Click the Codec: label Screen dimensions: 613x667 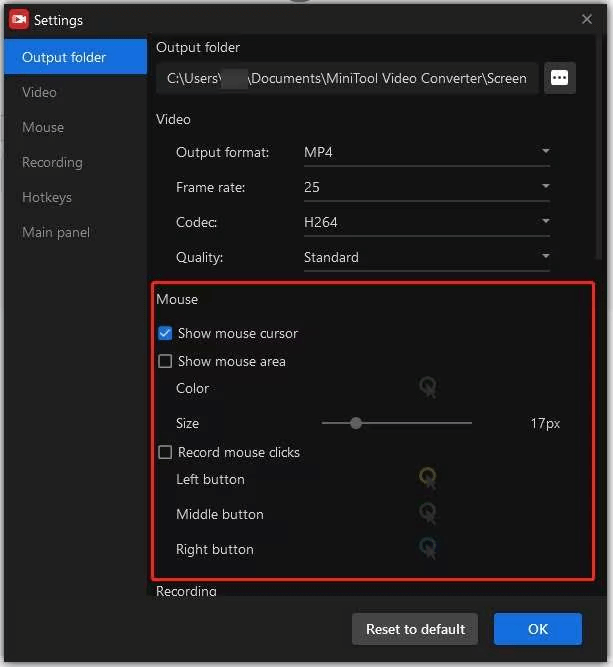pos(197,222)
